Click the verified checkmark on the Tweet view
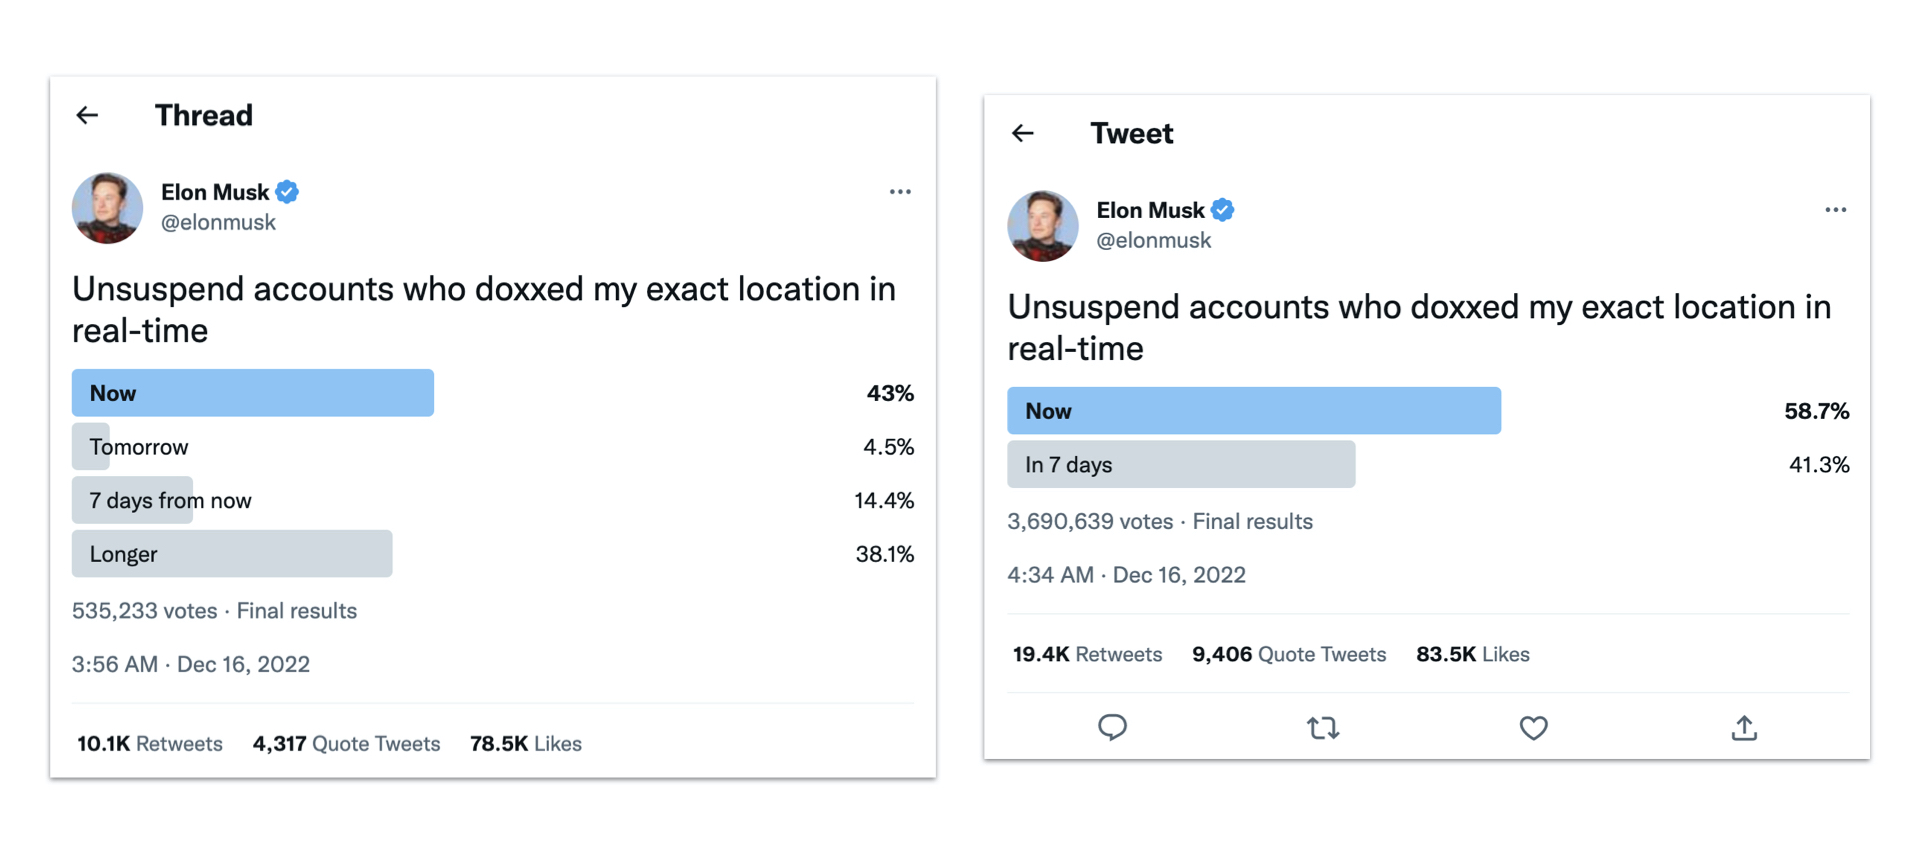This screenshot has width=1918, height=855. 1222,210
